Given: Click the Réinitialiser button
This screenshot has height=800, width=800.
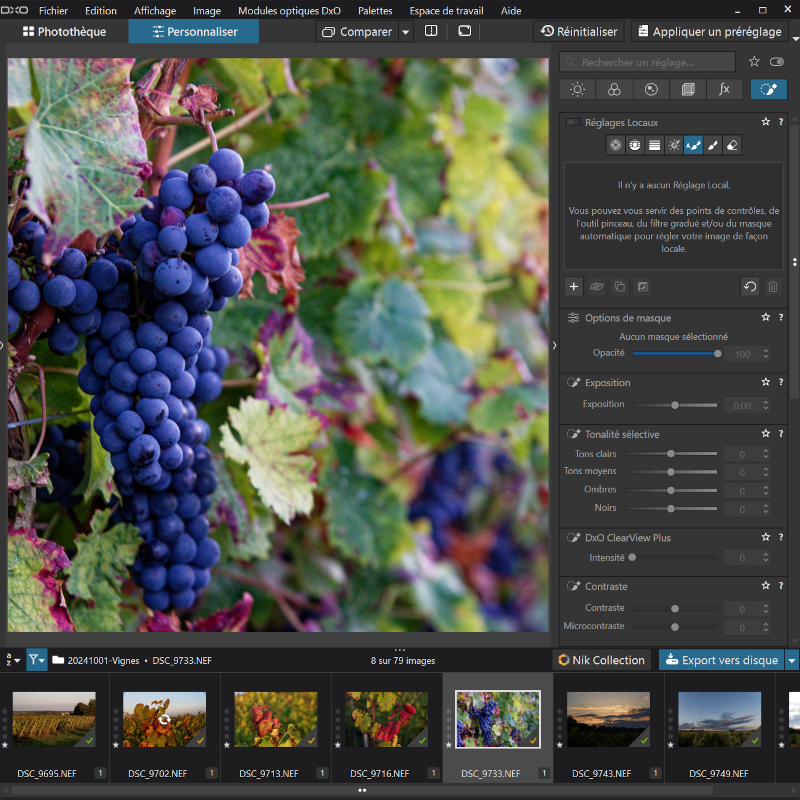Looking at the screenshot, I should 578,31.
